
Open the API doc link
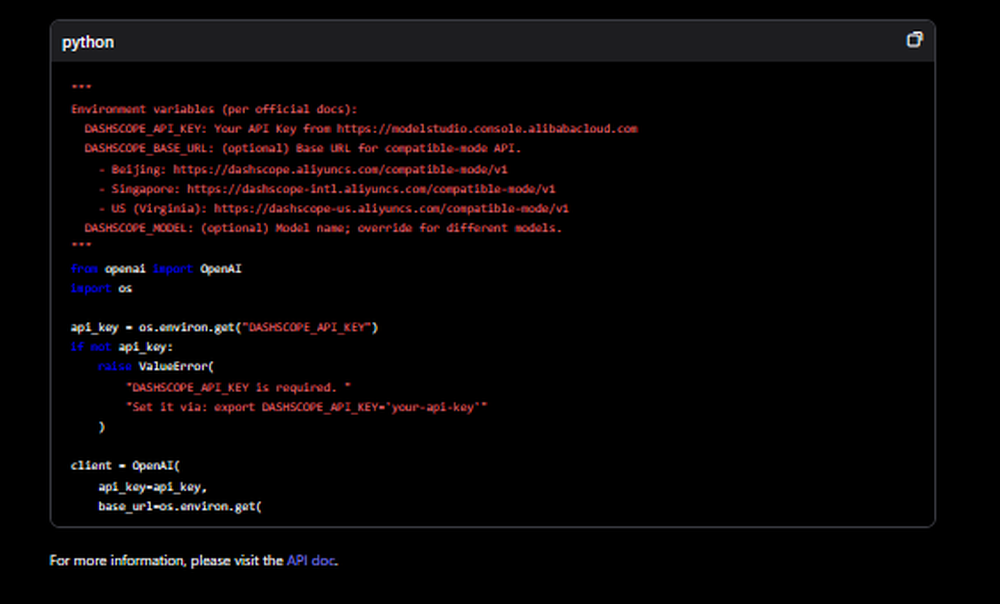[x=309, y=561]
